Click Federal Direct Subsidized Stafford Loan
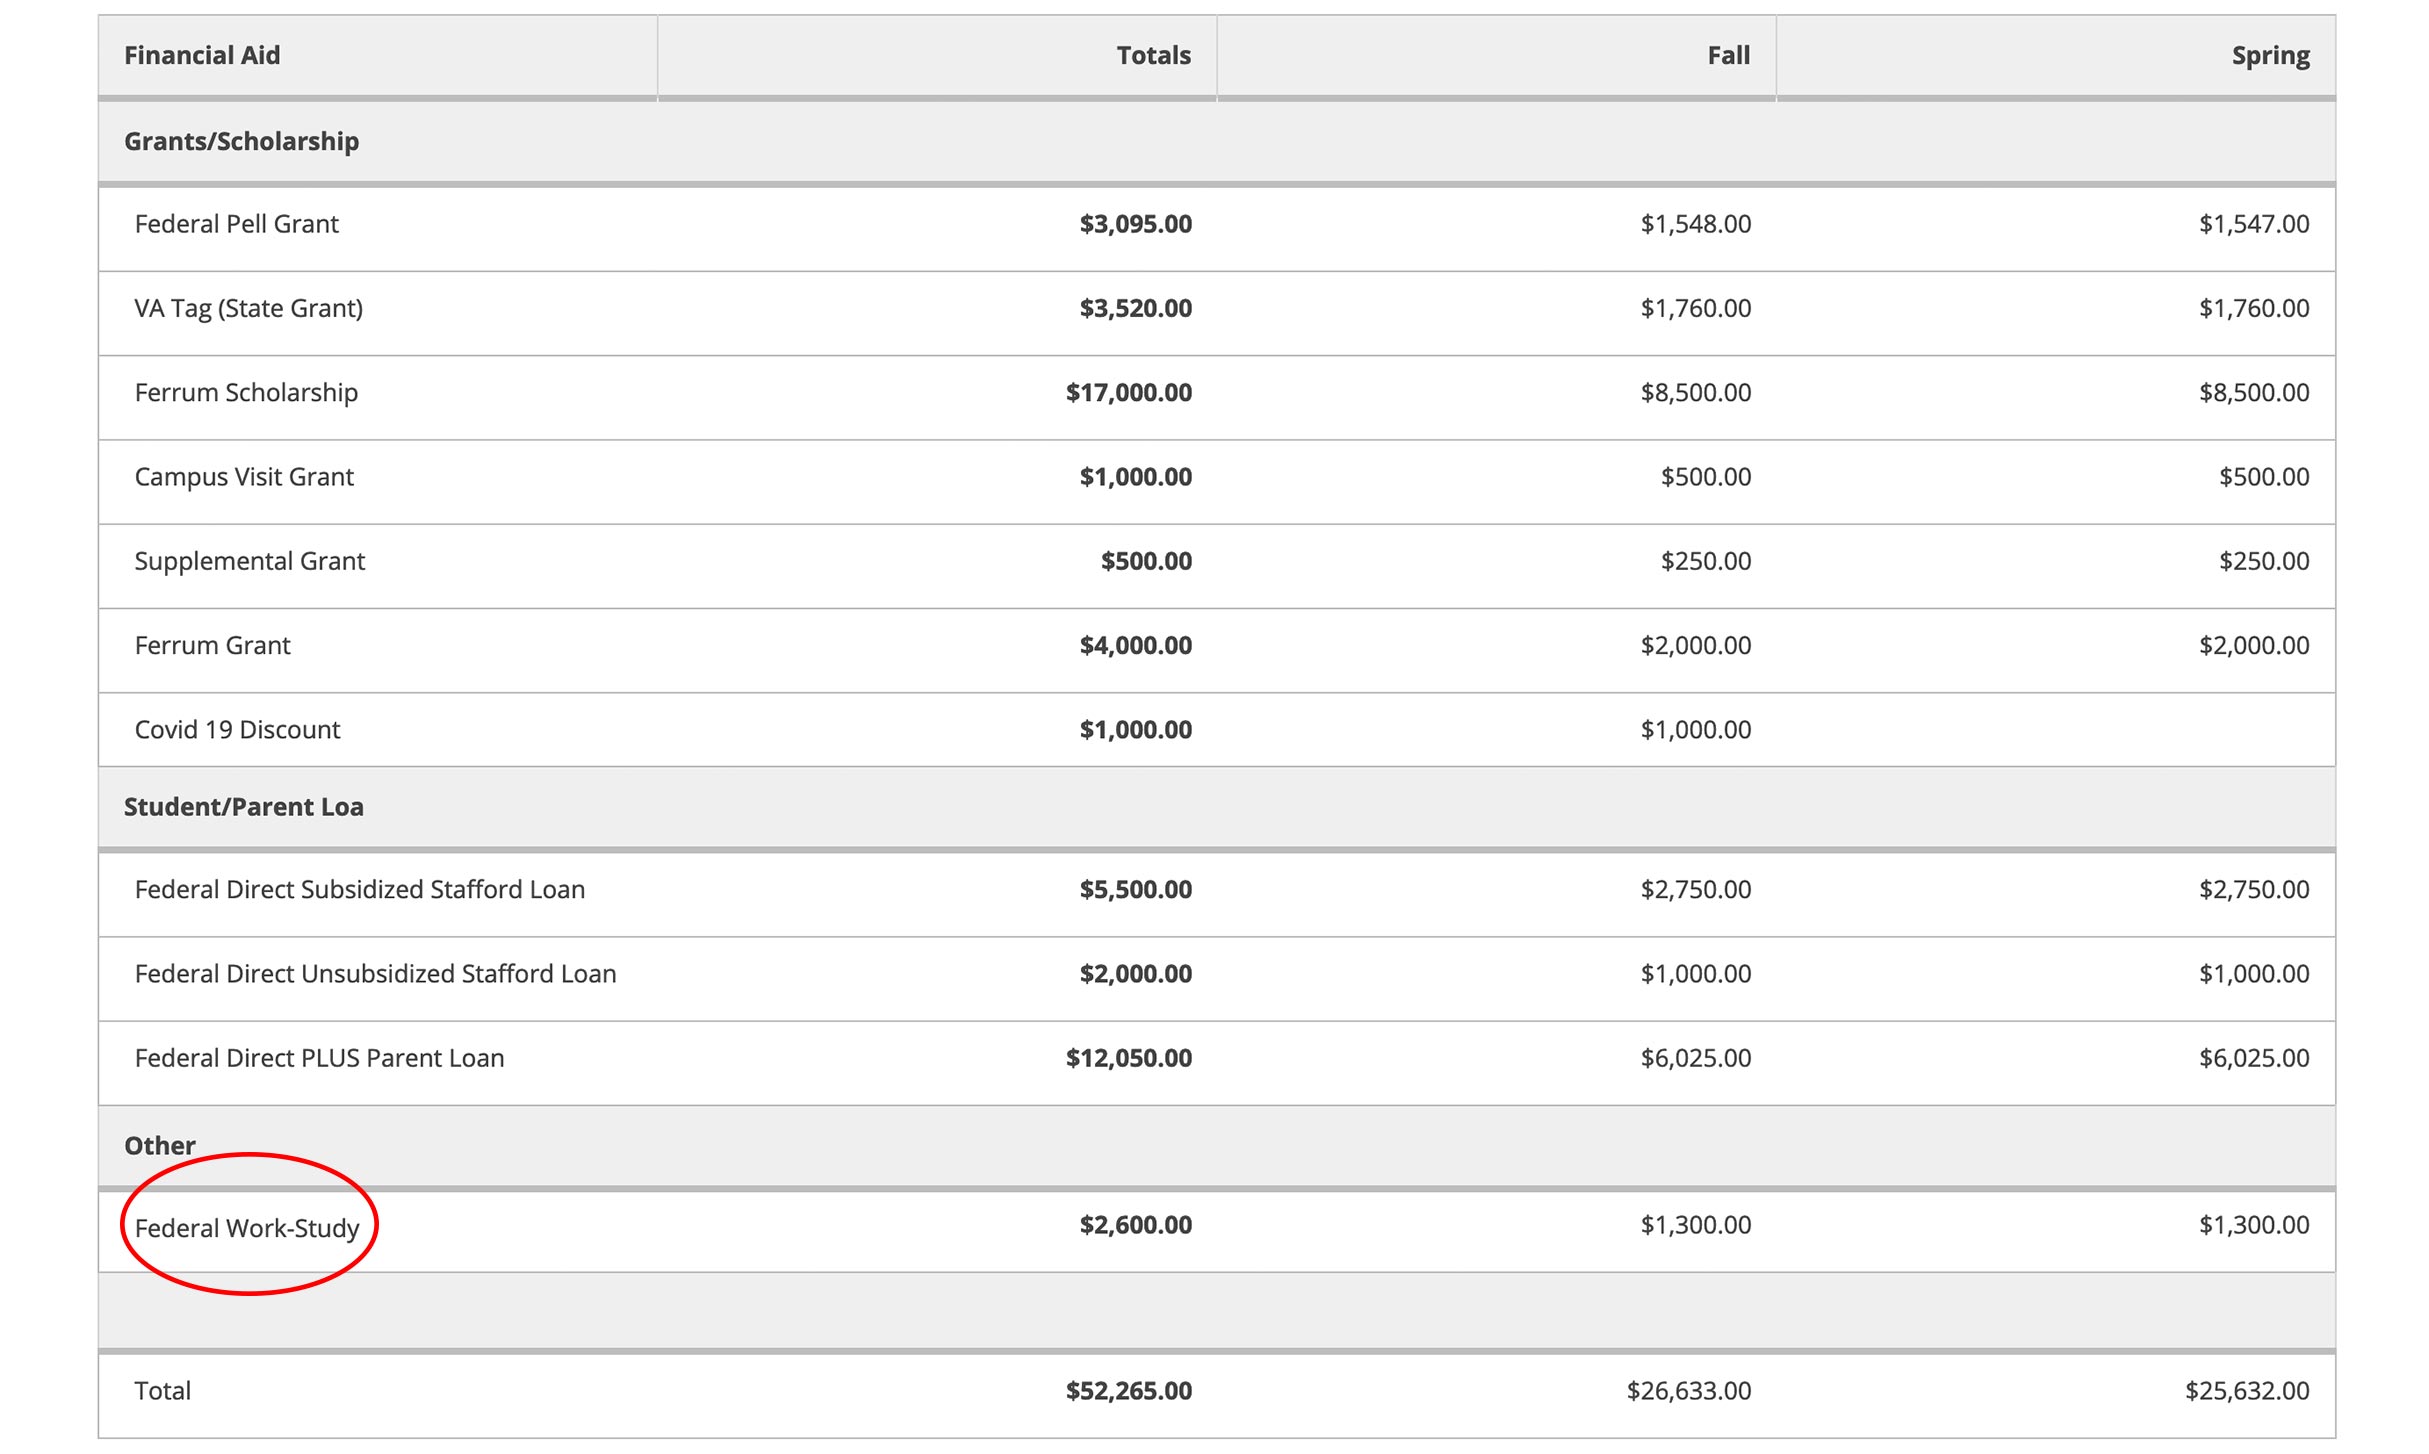2429x1454 pixels. 360,890
